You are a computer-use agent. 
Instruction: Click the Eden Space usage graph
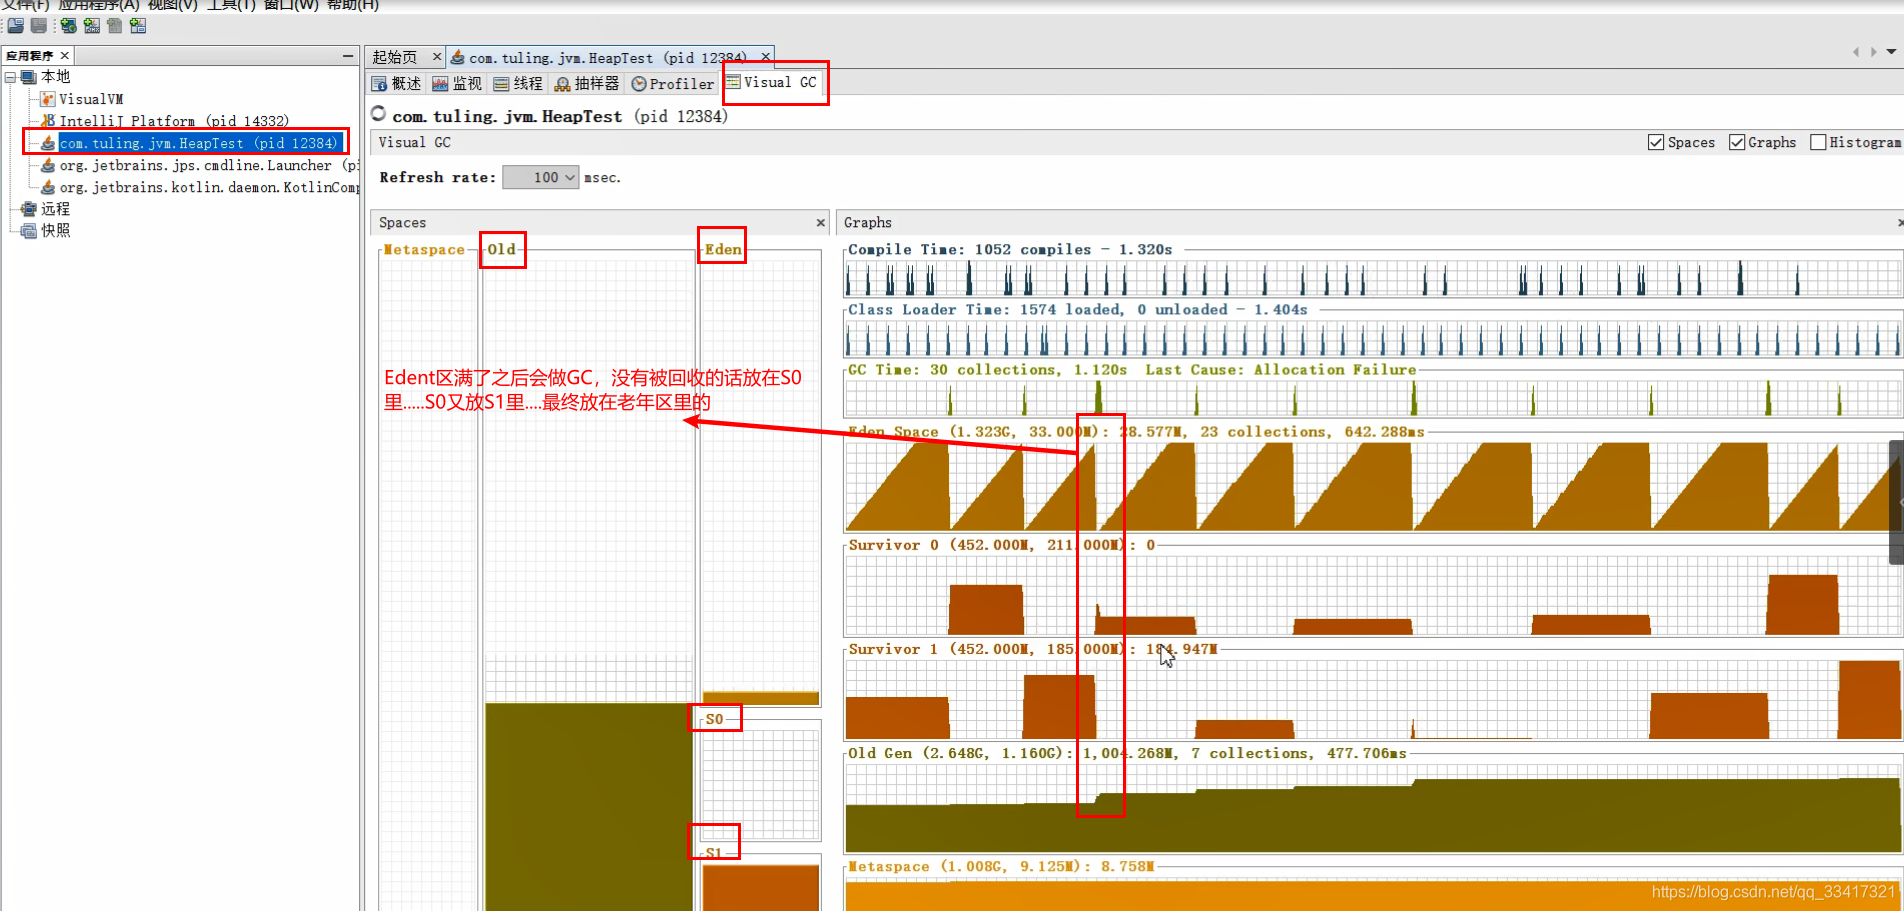coord(1372,486)
